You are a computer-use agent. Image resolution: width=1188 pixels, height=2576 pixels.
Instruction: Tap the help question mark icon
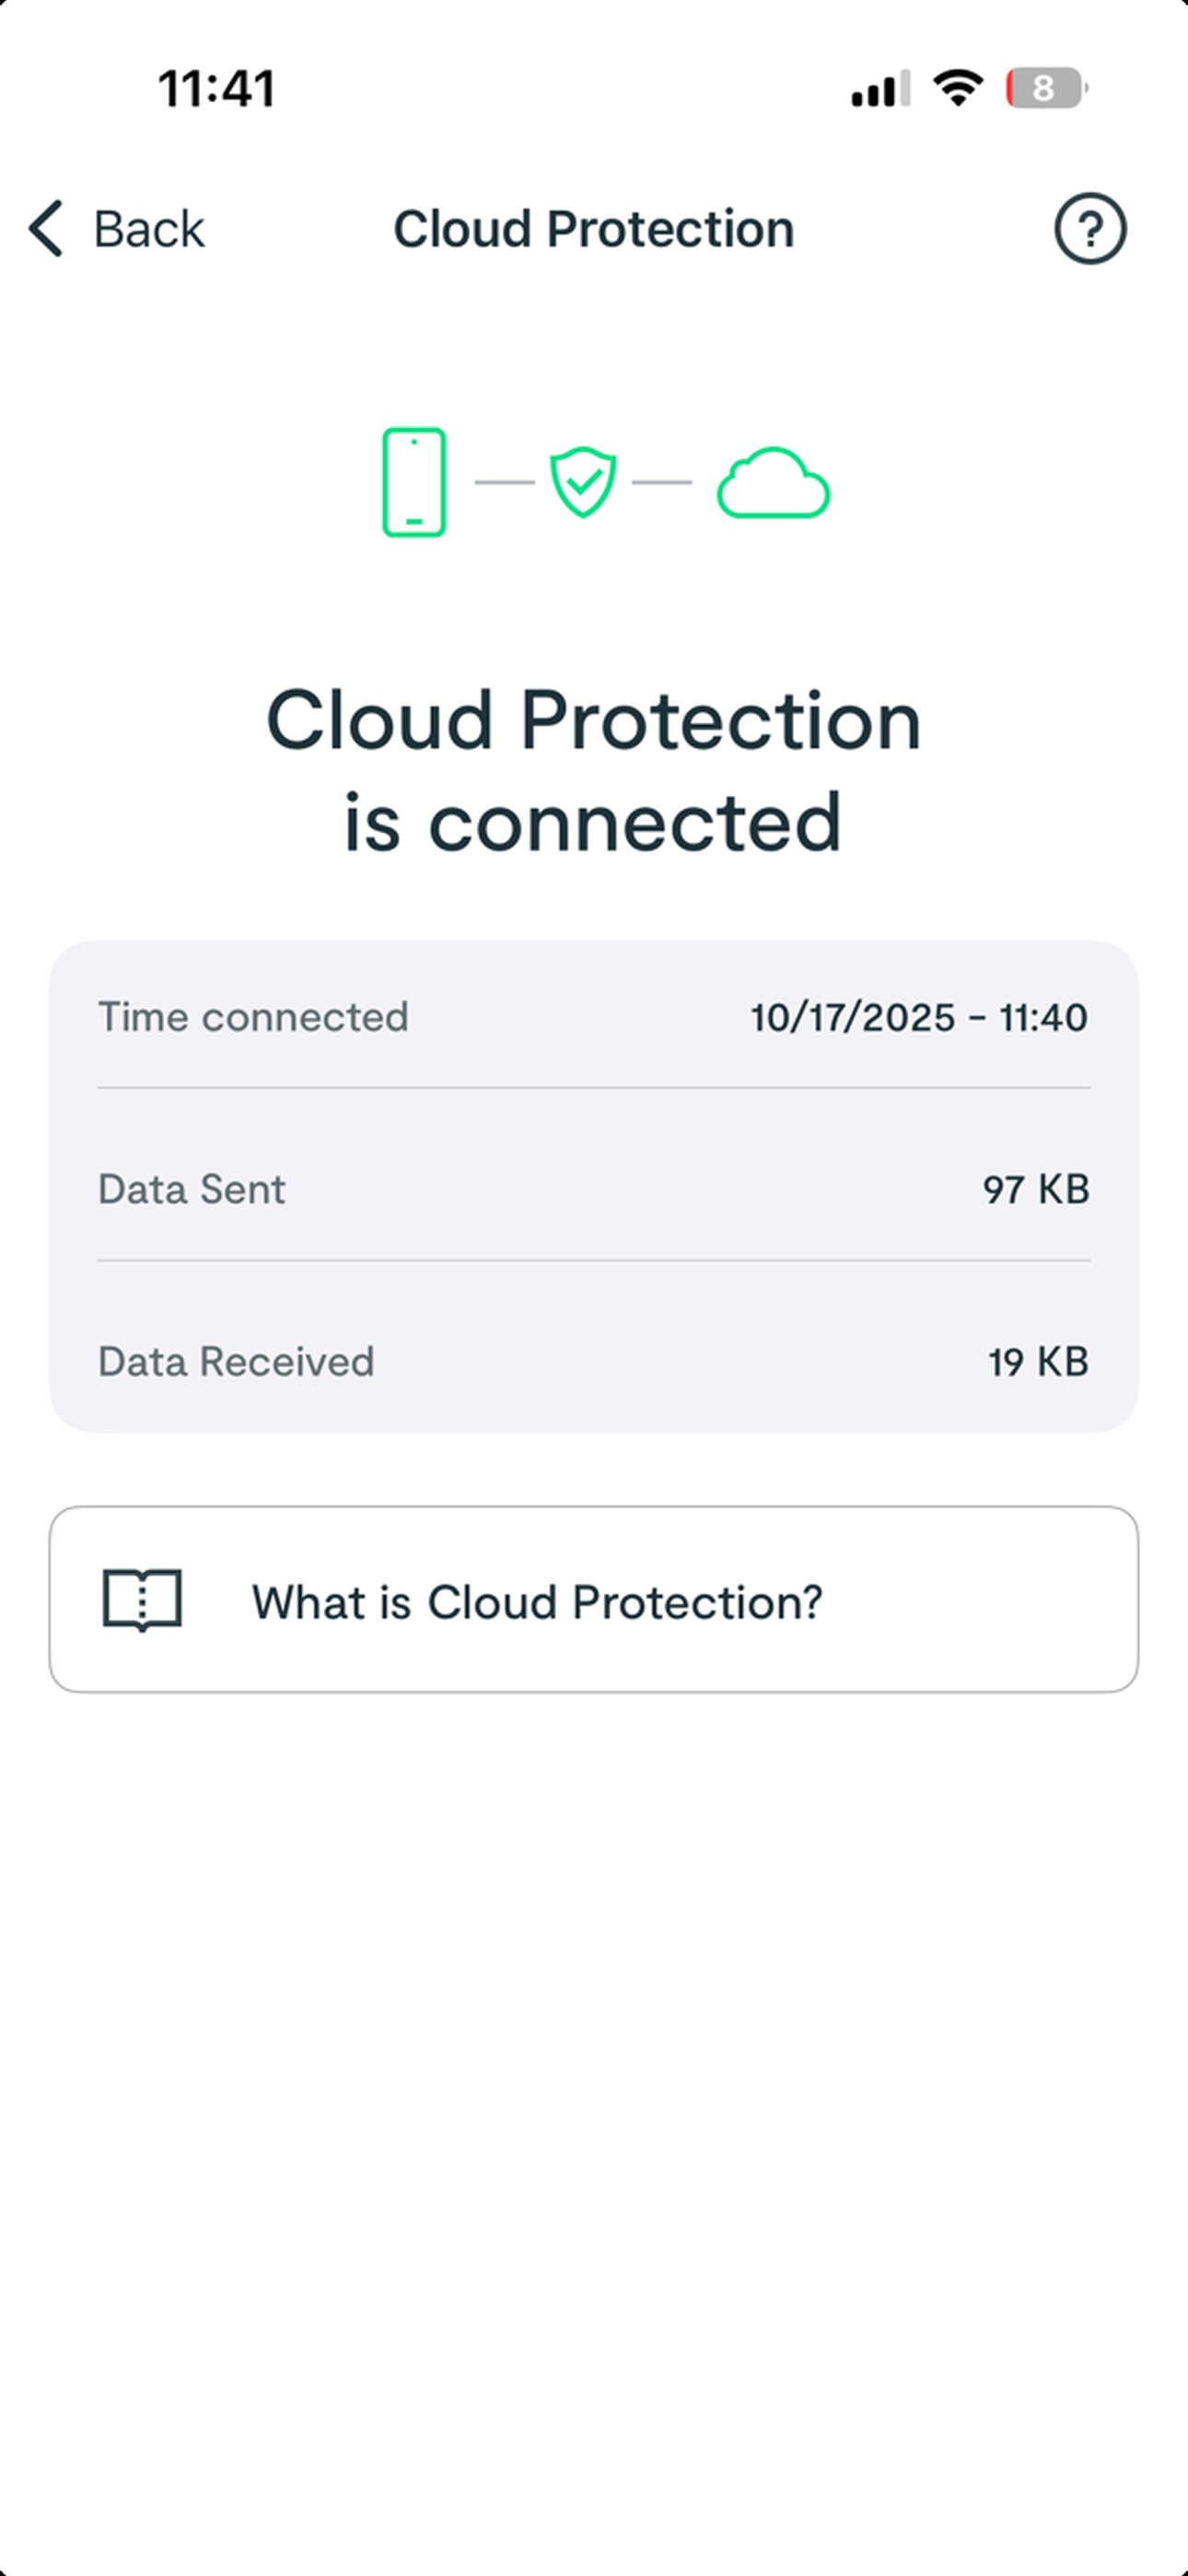tap(1090, 228)
